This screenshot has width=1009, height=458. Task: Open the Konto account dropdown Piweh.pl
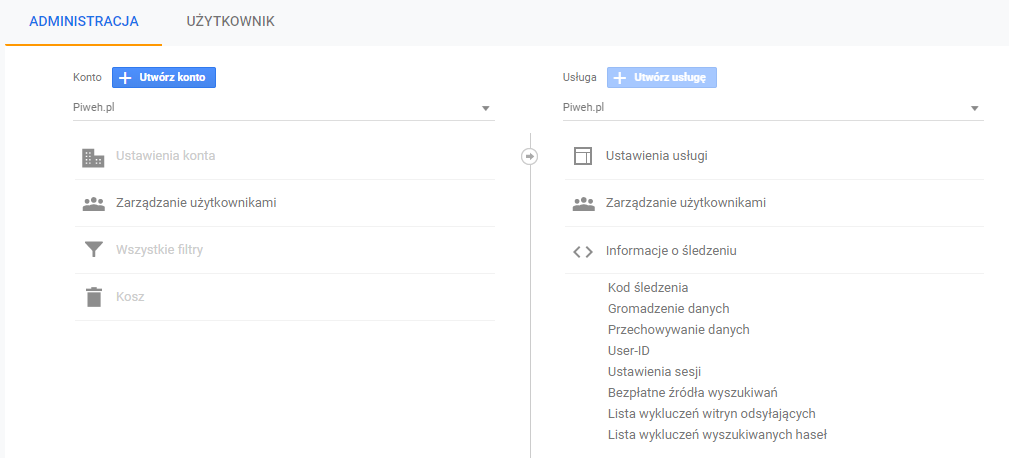(284, 108)
